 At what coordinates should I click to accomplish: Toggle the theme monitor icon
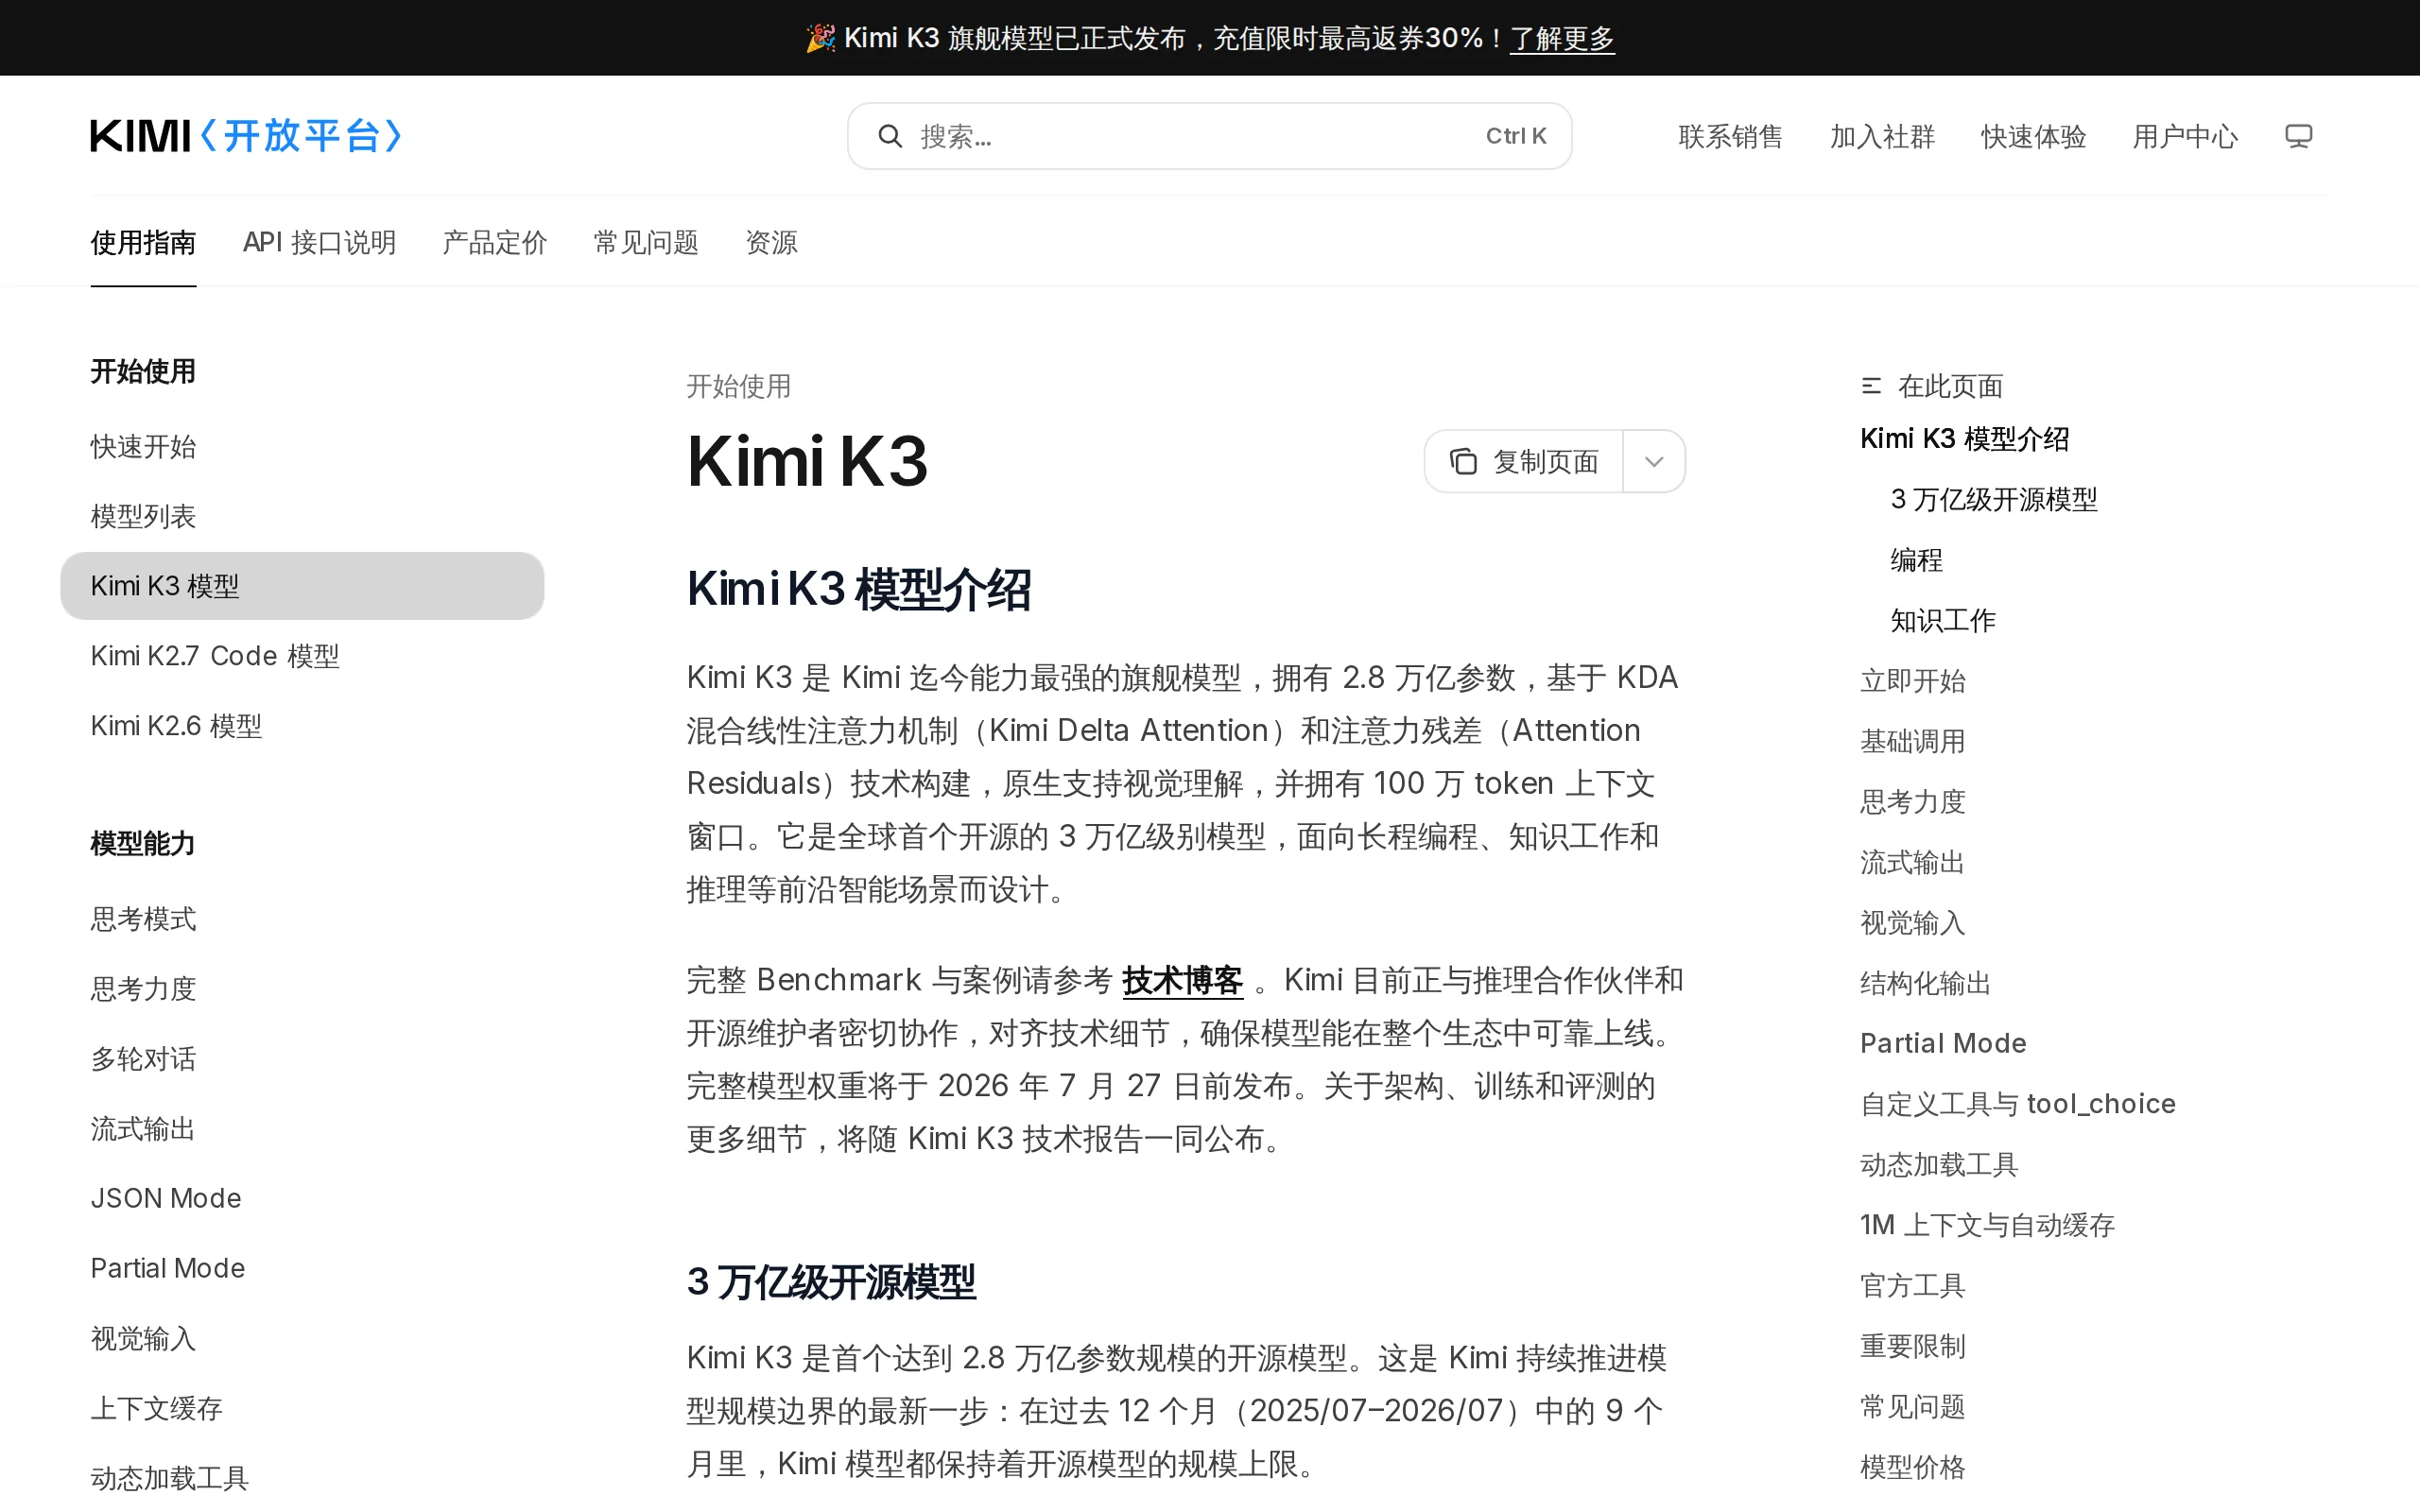click(x=2298, y=136)
